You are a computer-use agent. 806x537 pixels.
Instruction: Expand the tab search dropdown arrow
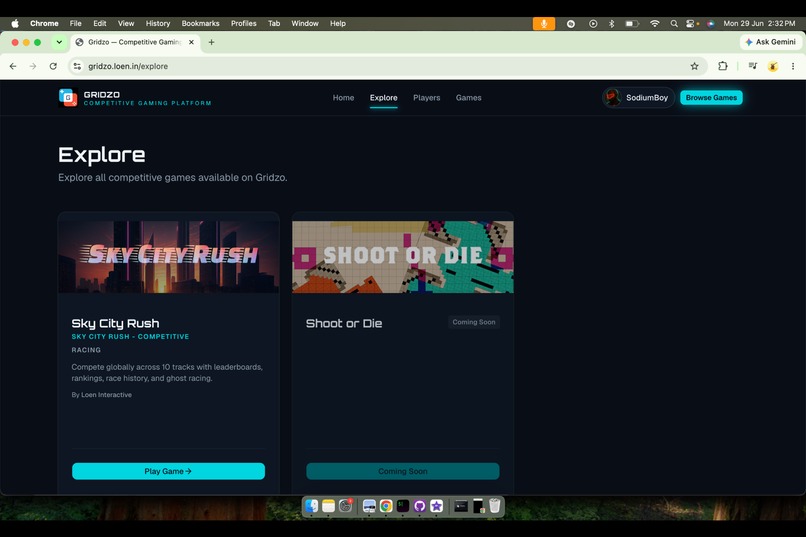(x=59, y=42)
